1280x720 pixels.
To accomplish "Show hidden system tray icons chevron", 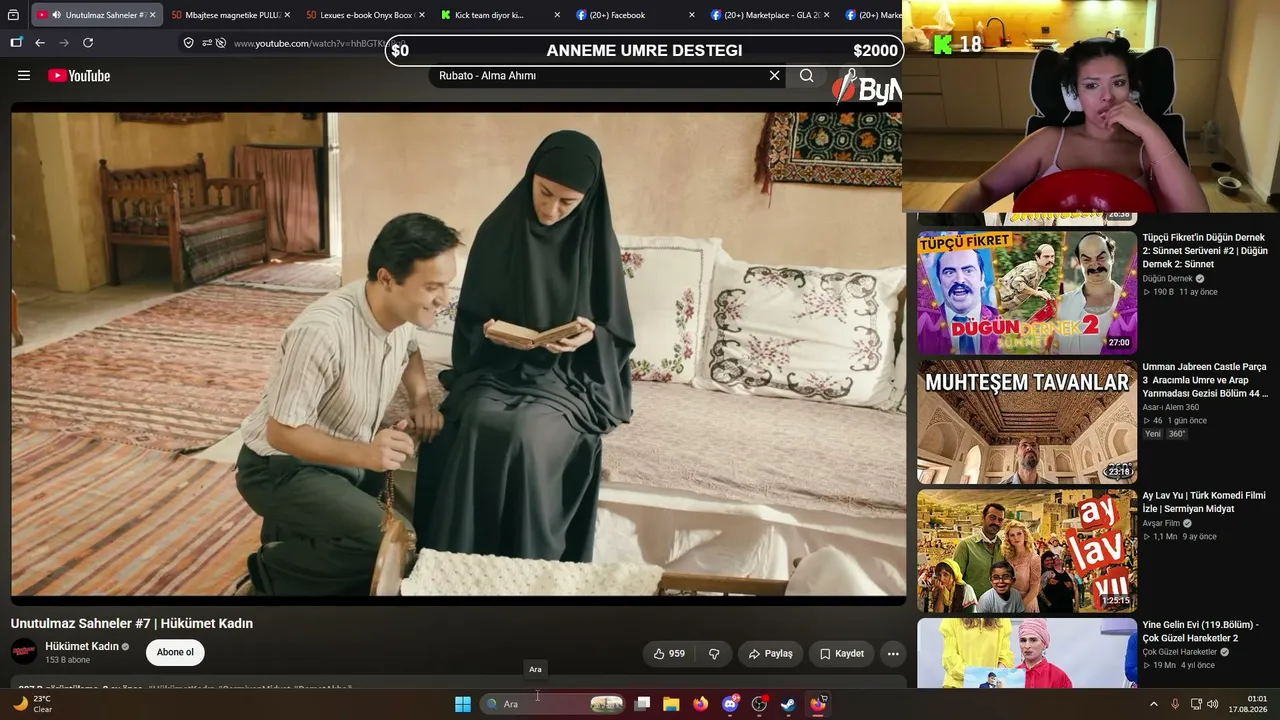I will [1153, 704].
